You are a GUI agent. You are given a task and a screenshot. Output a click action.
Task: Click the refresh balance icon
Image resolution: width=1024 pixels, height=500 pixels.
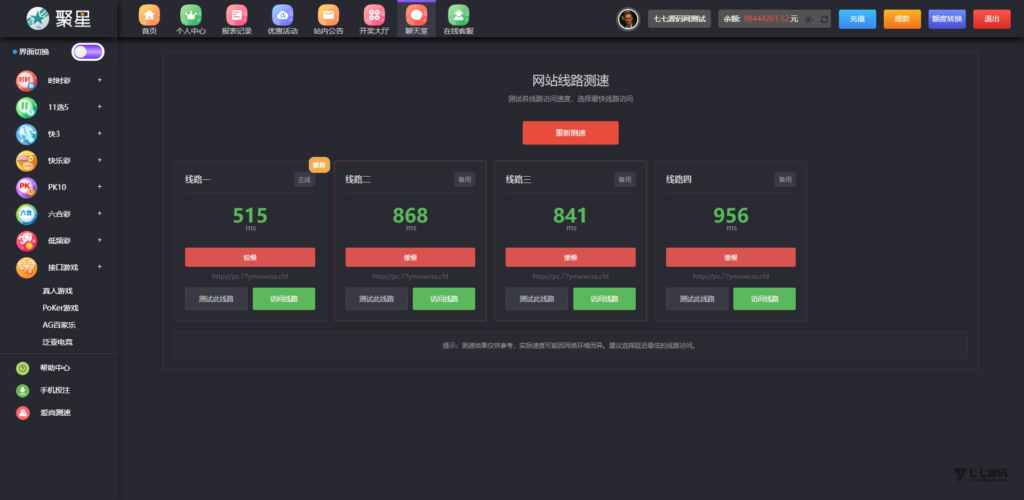pos(824,19)
